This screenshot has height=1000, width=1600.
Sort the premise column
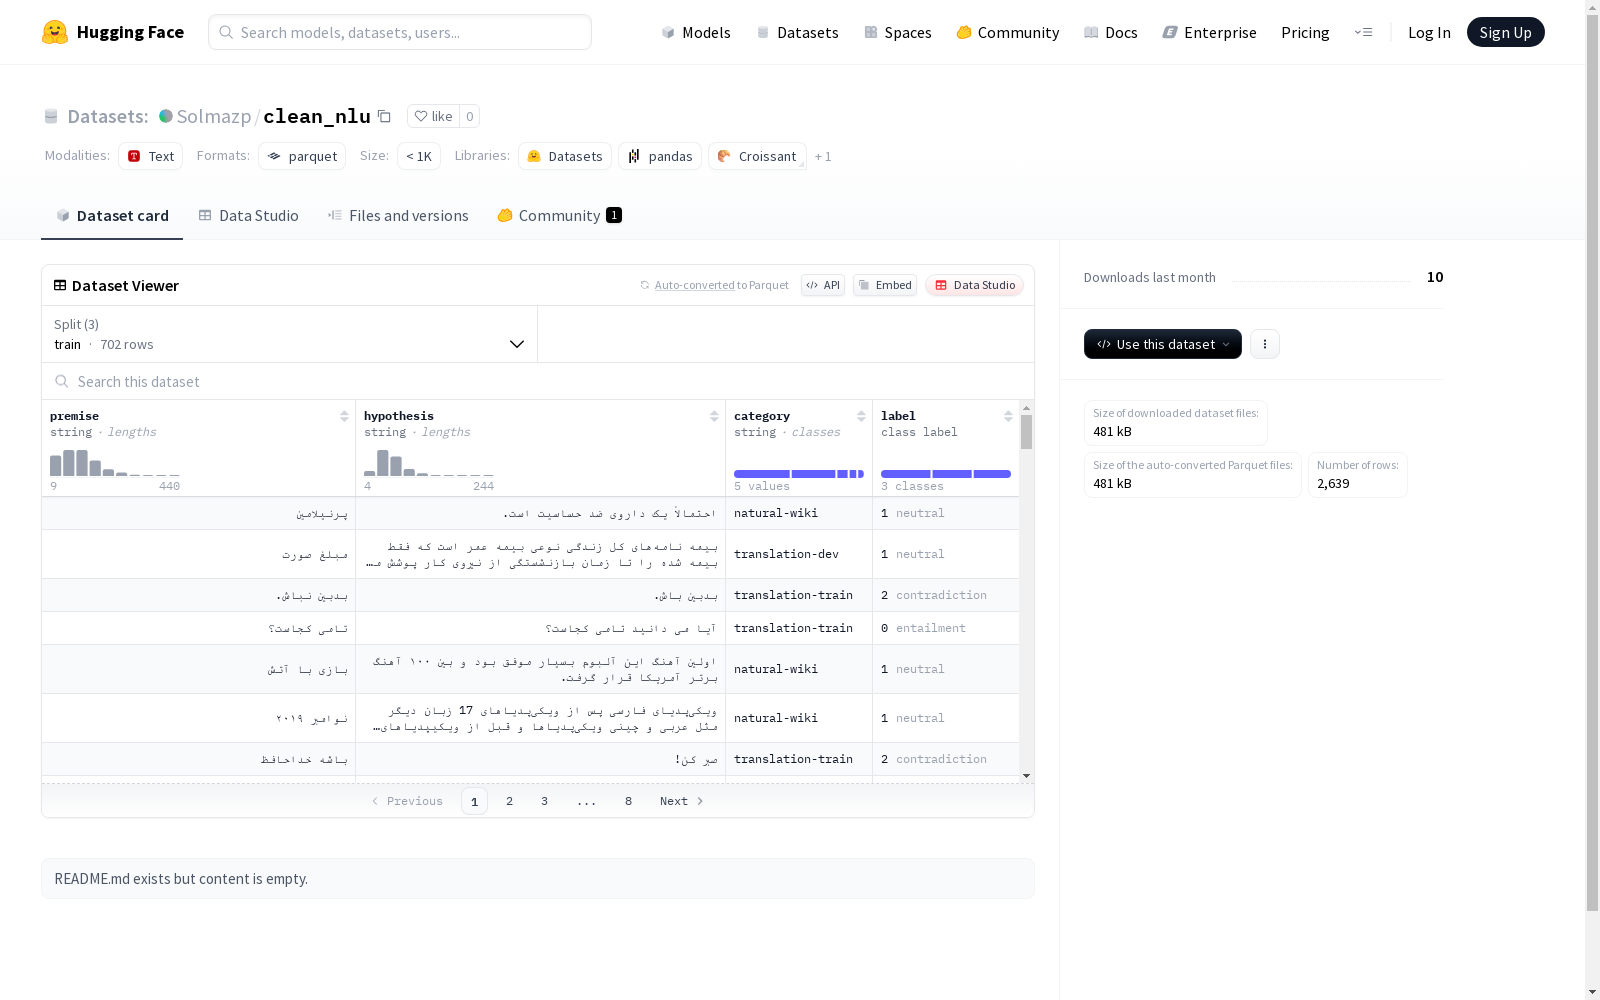344,416
